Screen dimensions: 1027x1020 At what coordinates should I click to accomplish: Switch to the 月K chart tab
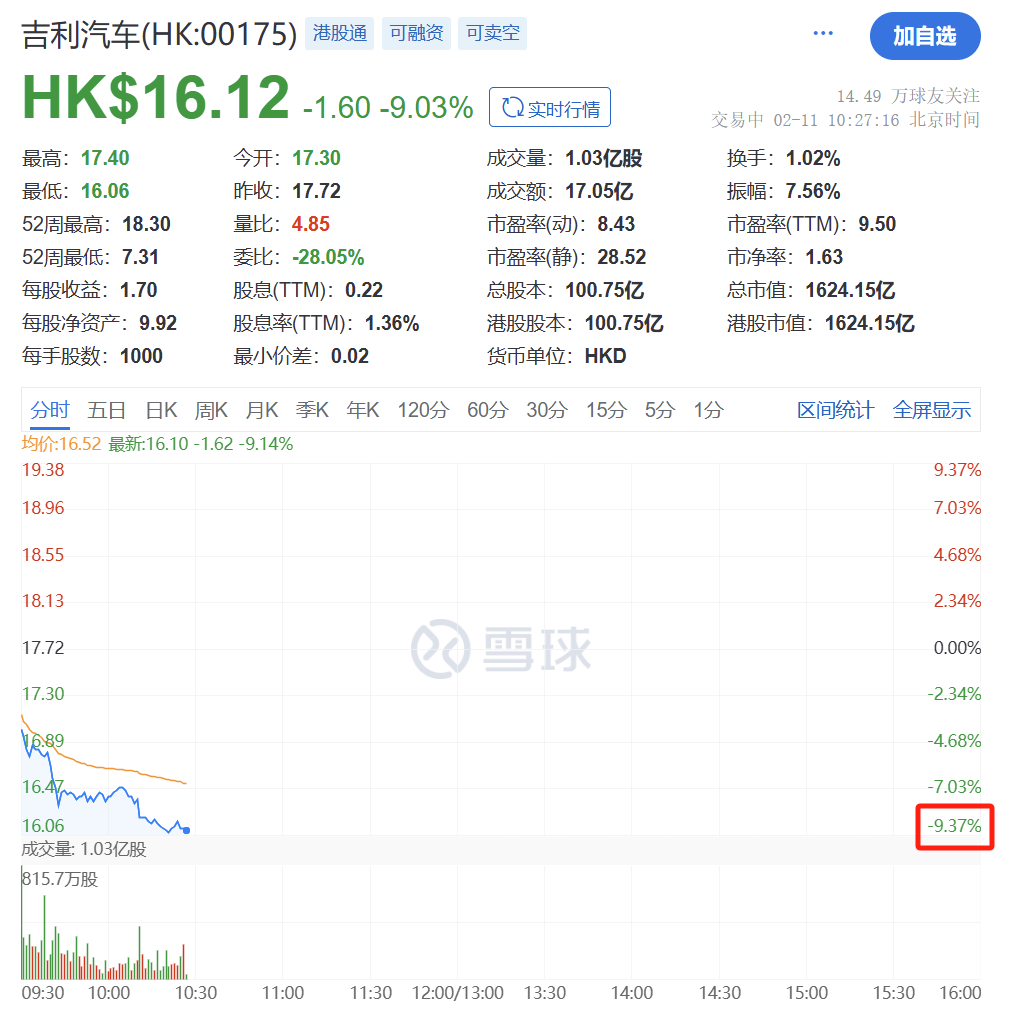click(261, 410)
